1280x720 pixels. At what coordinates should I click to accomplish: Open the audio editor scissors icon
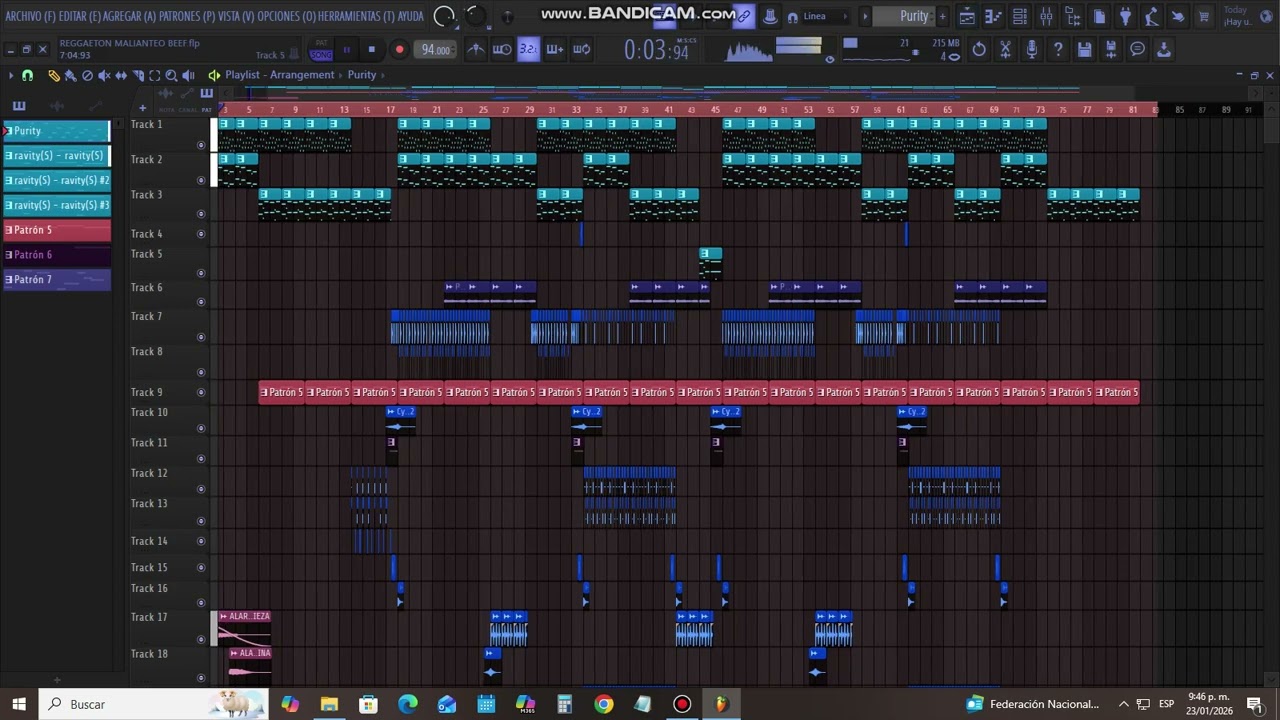pyautogui.click(x=1005, y=49)
